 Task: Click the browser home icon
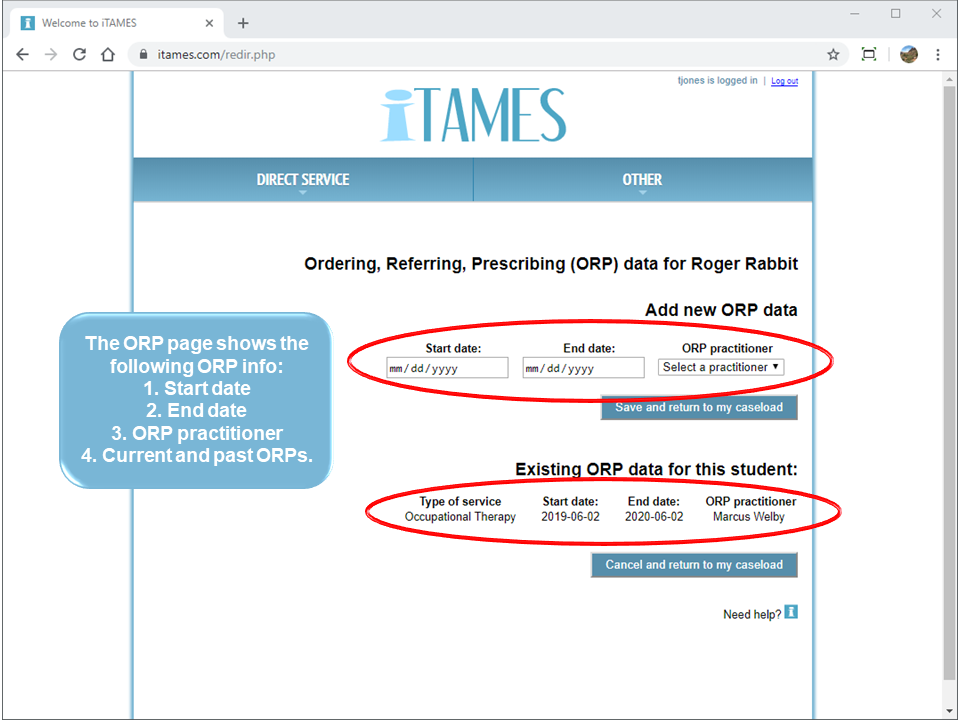click(108, 54)
